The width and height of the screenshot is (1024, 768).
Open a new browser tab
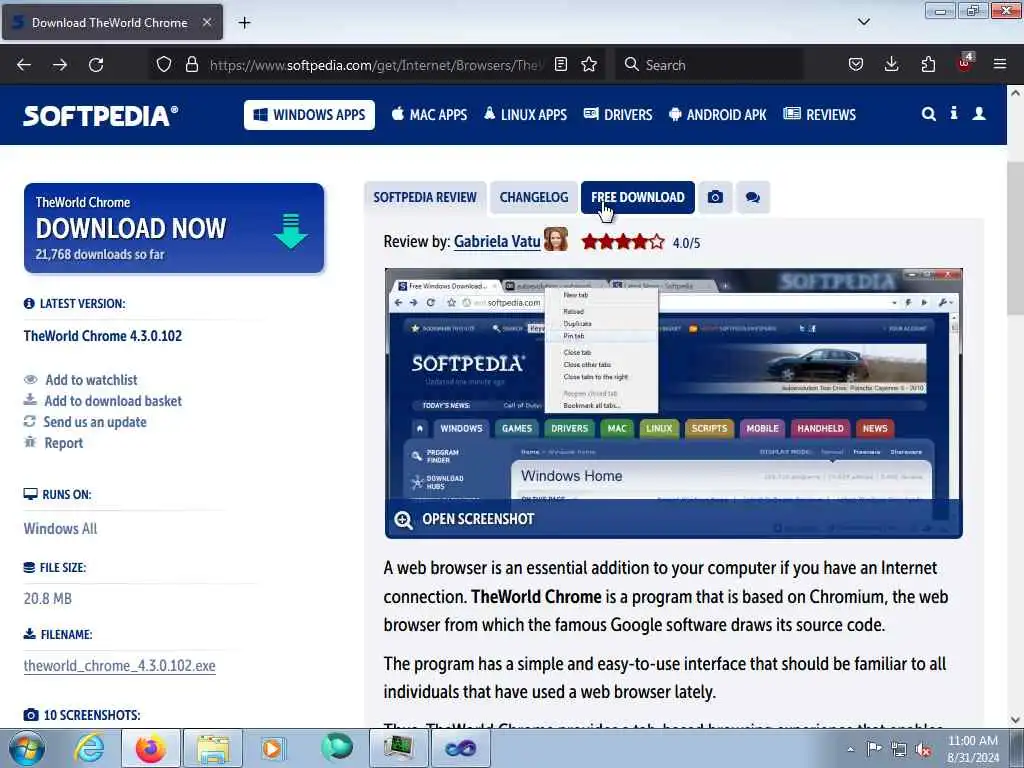point(244,23)
